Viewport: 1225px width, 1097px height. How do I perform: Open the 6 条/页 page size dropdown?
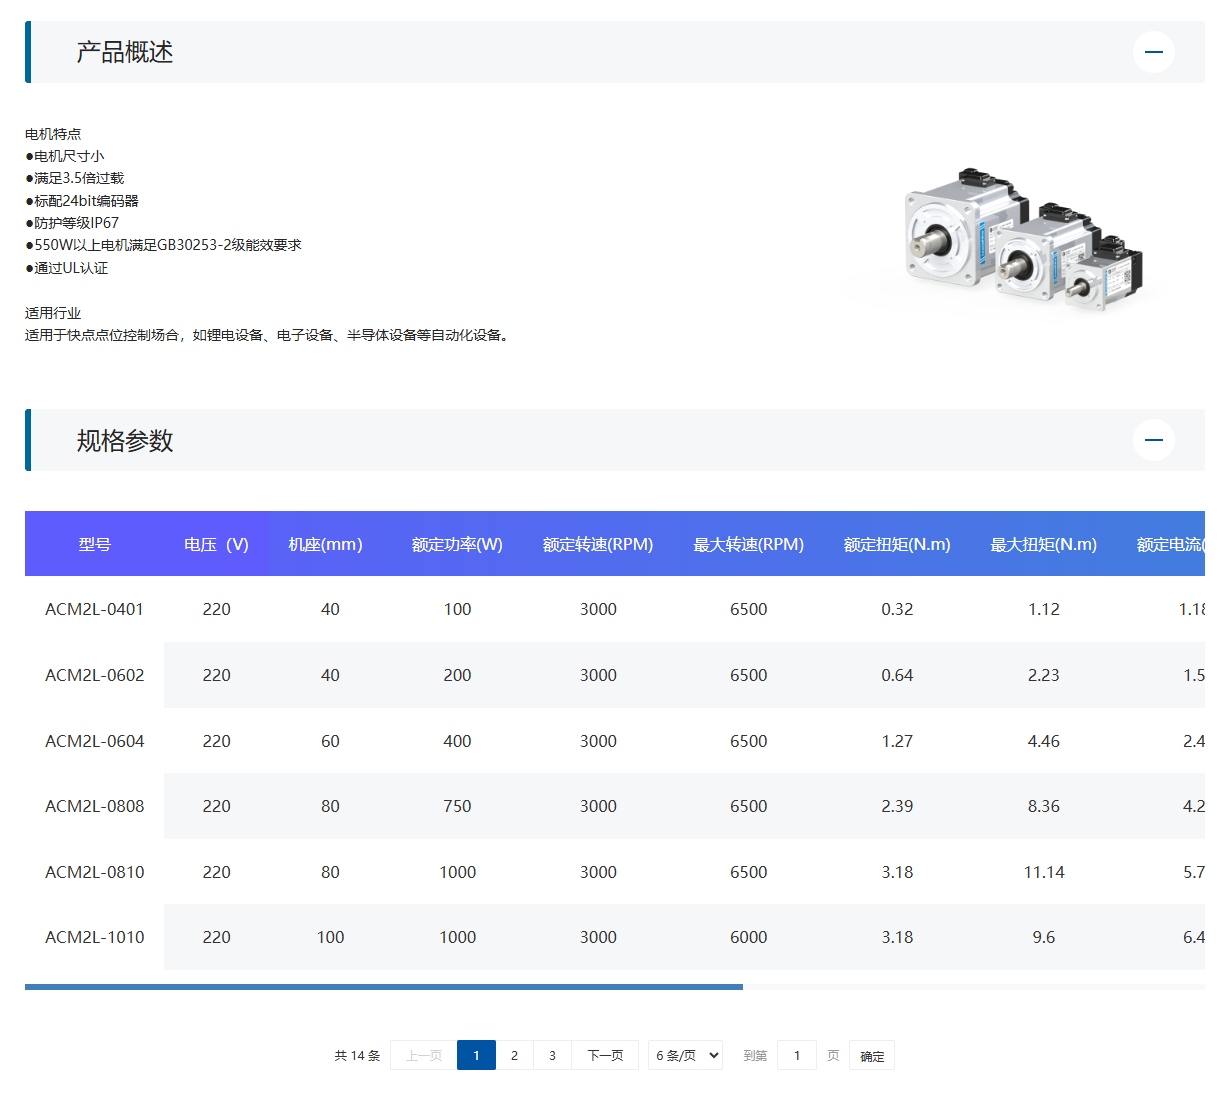(x=685, y=1055)
